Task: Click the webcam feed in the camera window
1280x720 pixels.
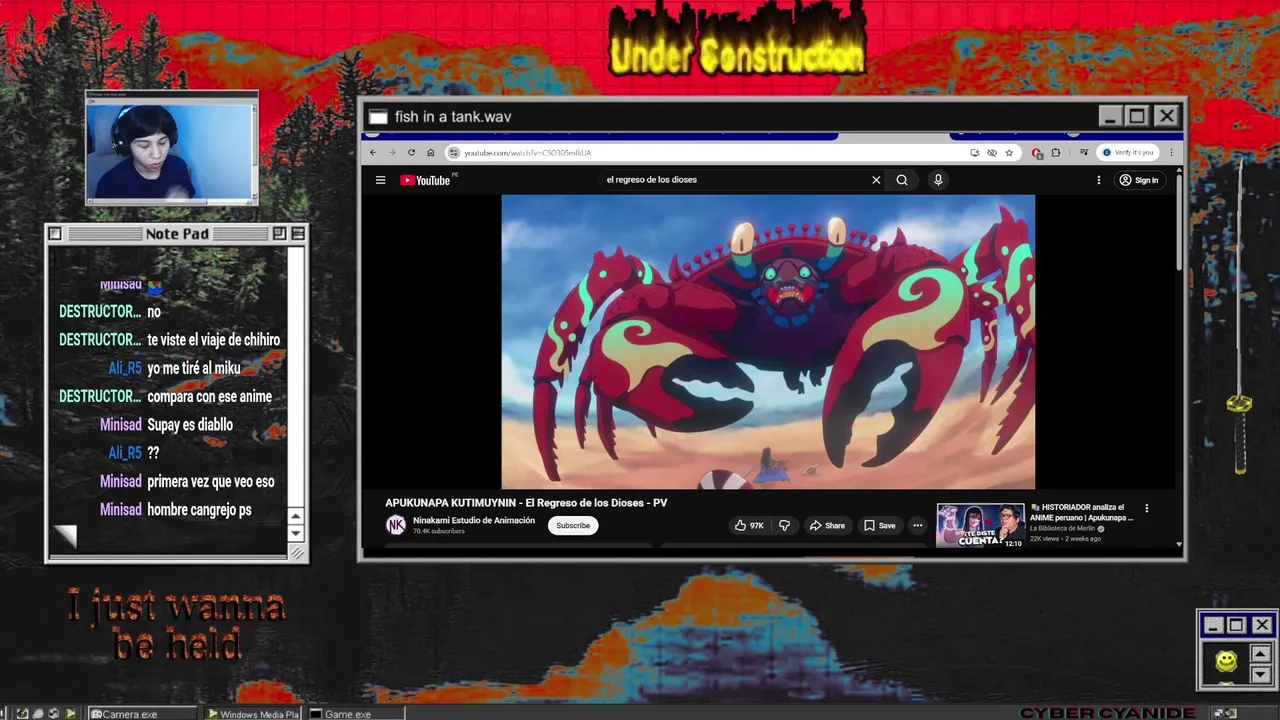Action: tap(171, 151)
